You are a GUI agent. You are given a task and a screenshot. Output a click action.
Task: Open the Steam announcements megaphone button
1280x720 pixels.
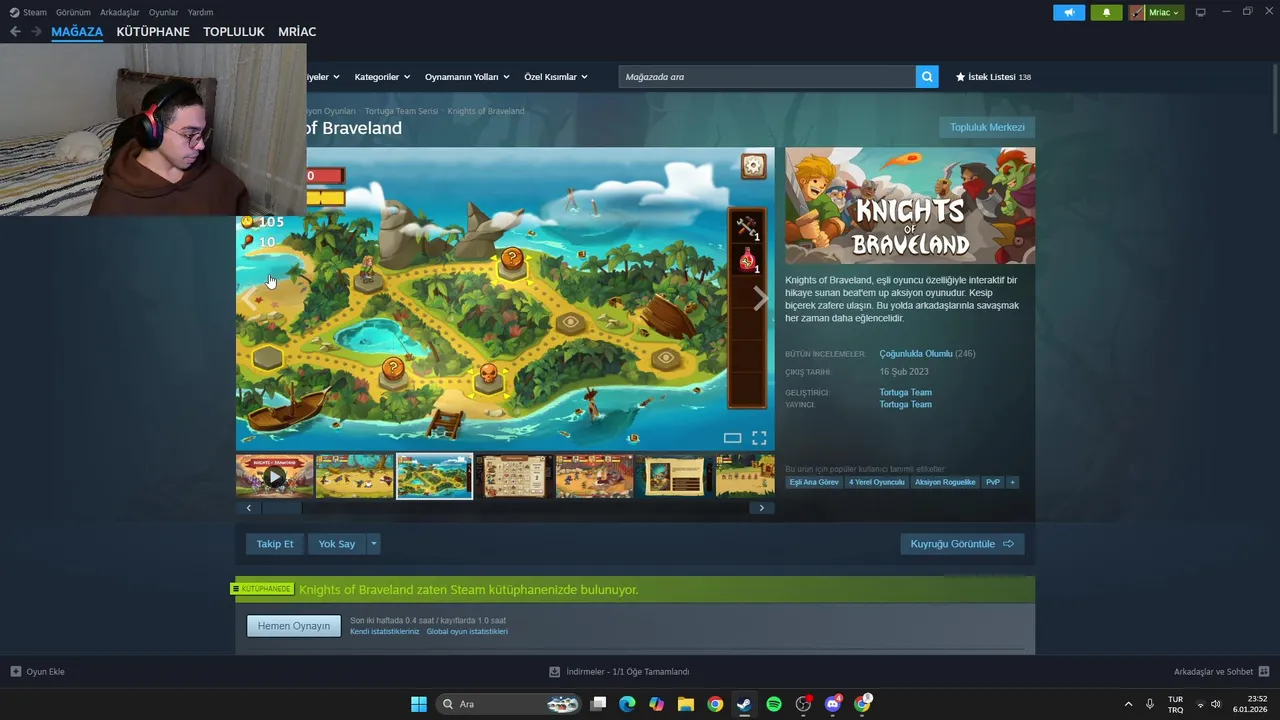tap(1069, 13)
